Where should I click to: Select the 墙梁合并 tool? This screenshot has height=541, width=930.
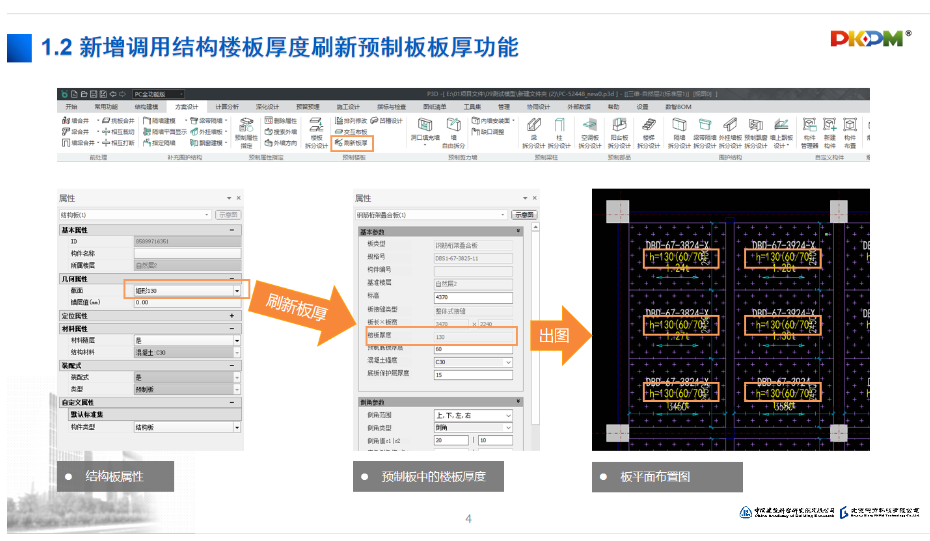(x=78, y=143)
